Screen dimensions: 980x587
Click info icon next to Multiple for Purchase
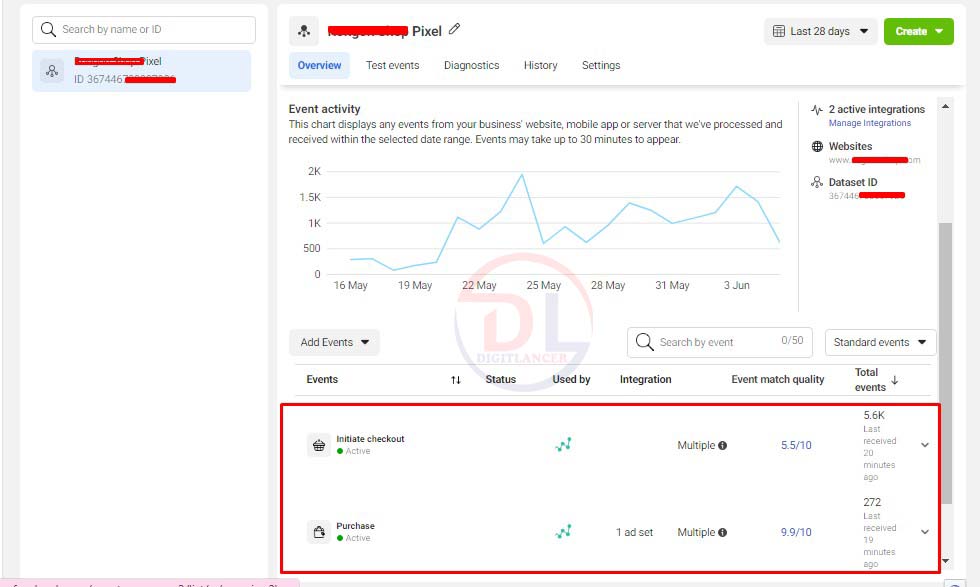pos(722,533)
